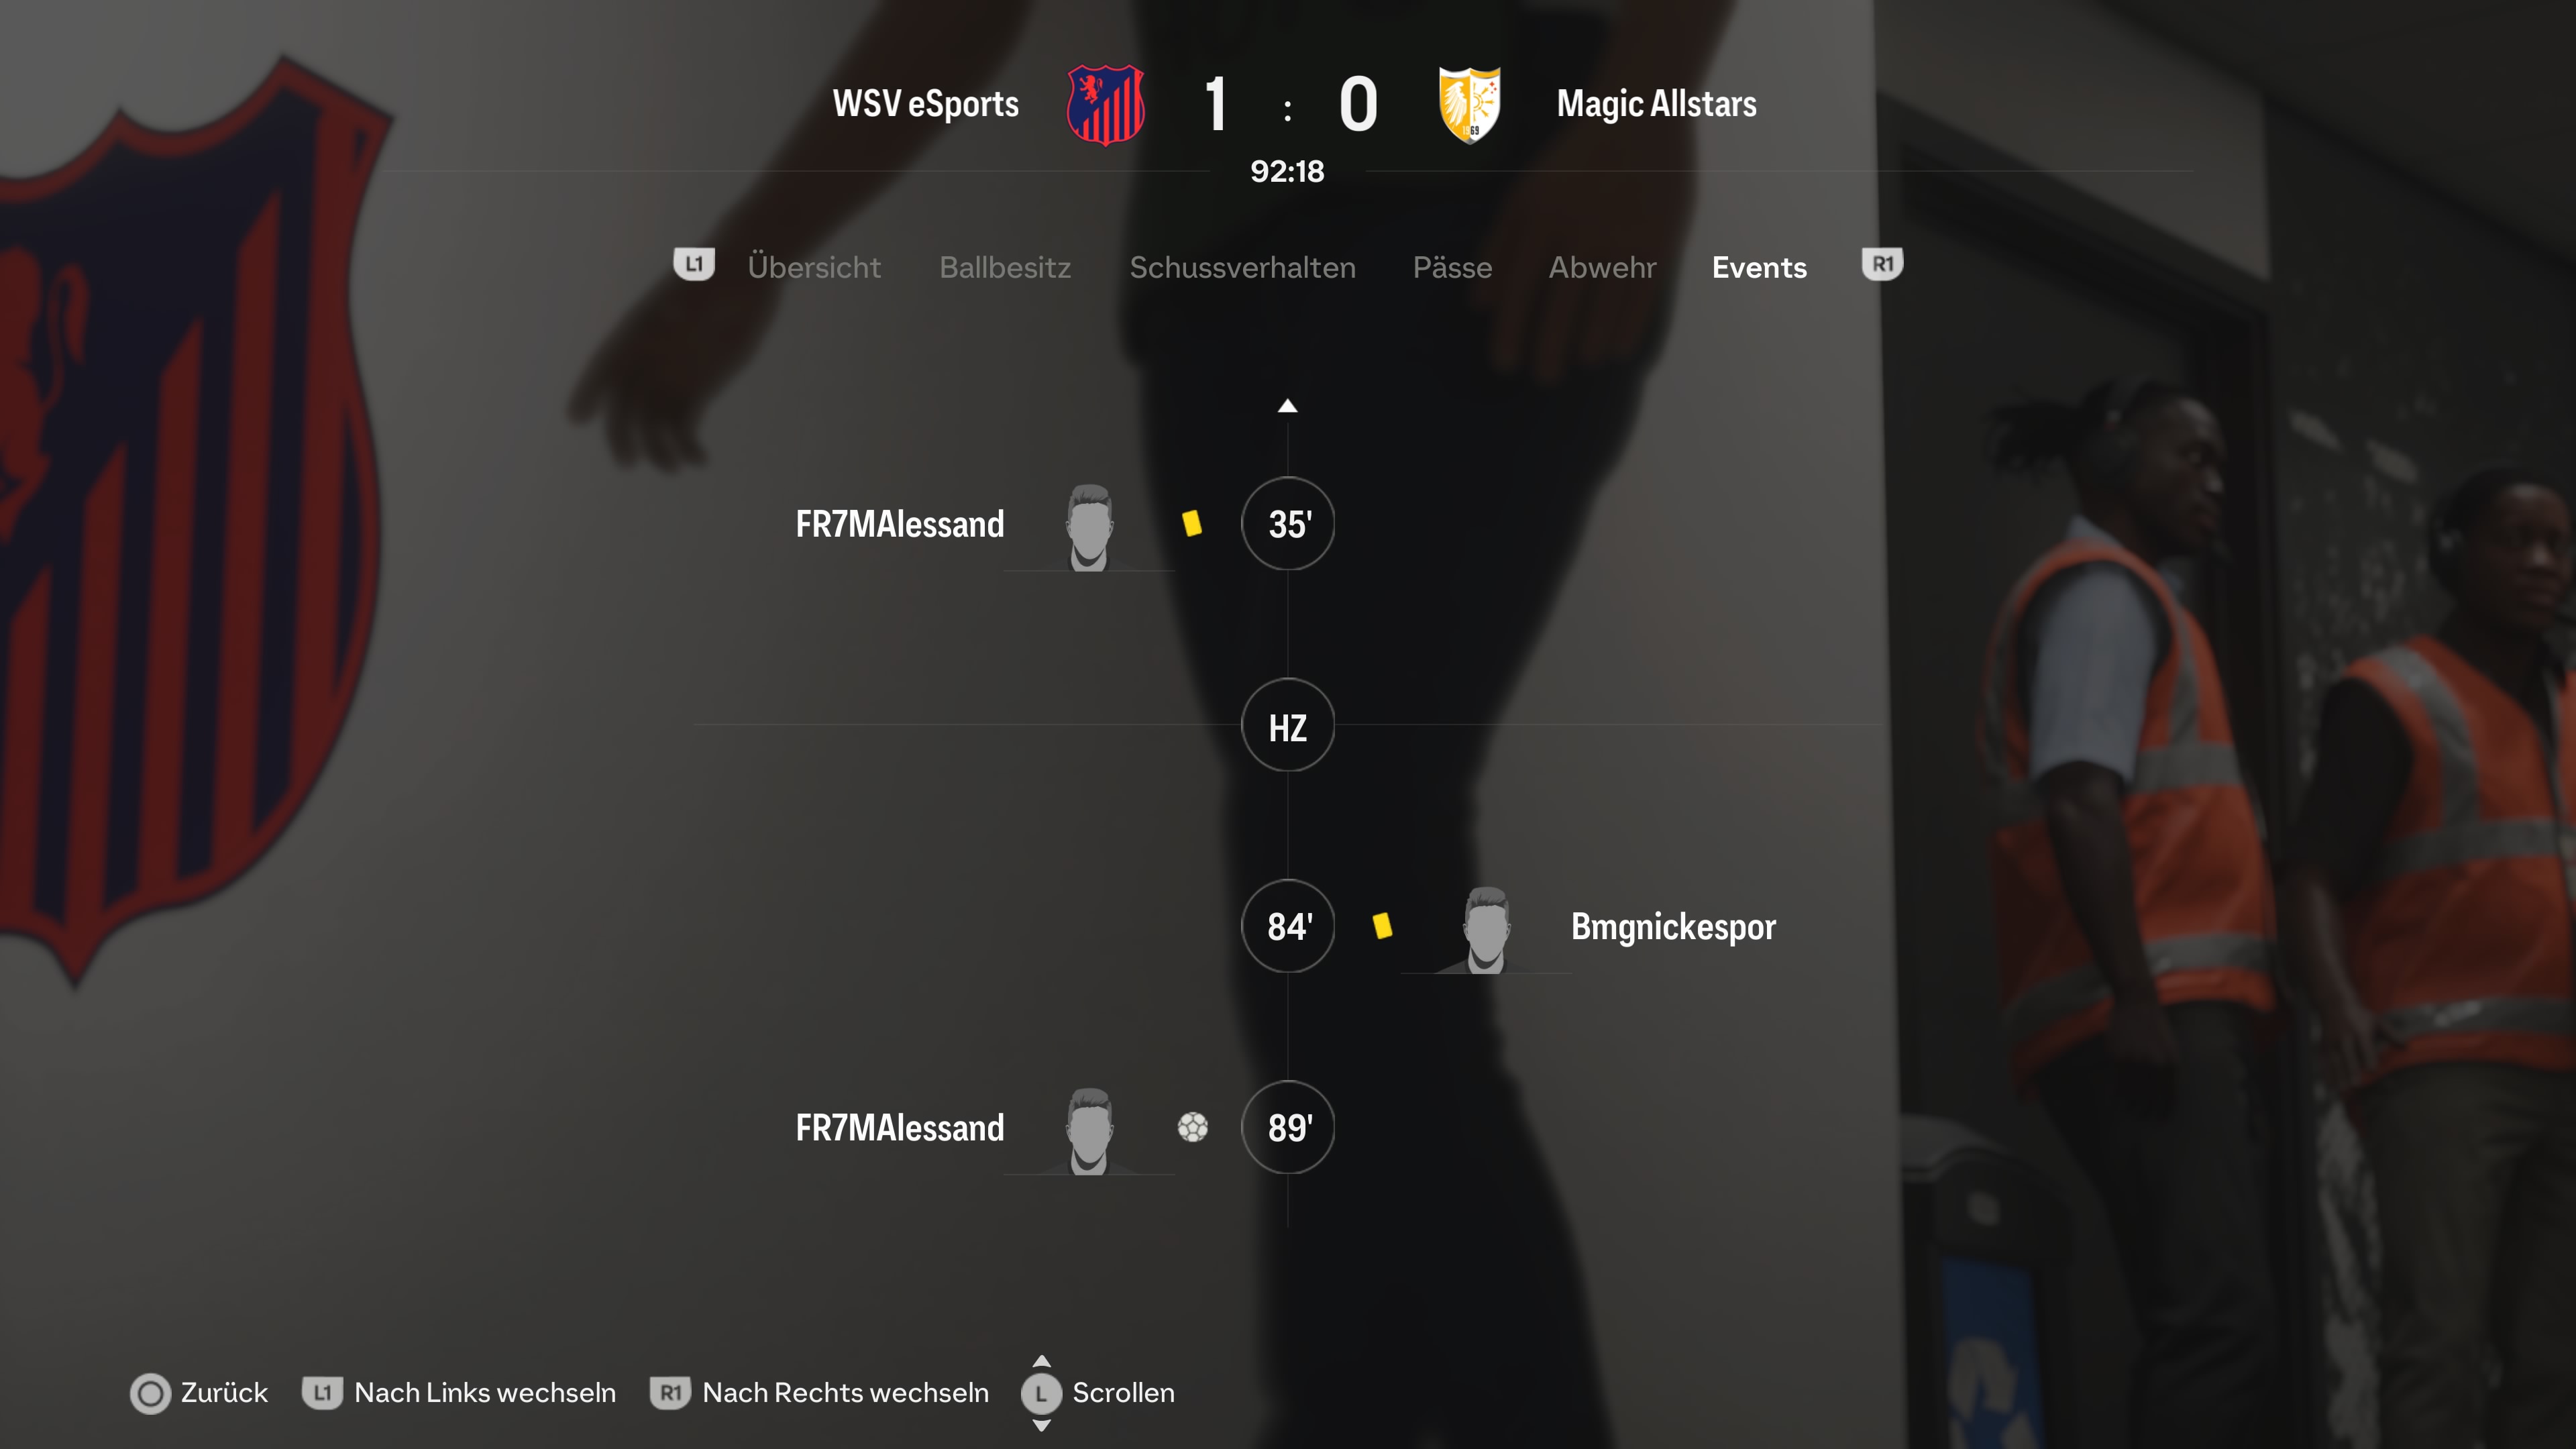This screenshot has width=2576, height=1449.
Task: Click the yellow card icon at 35'
Action: (x=1191, y=523)
